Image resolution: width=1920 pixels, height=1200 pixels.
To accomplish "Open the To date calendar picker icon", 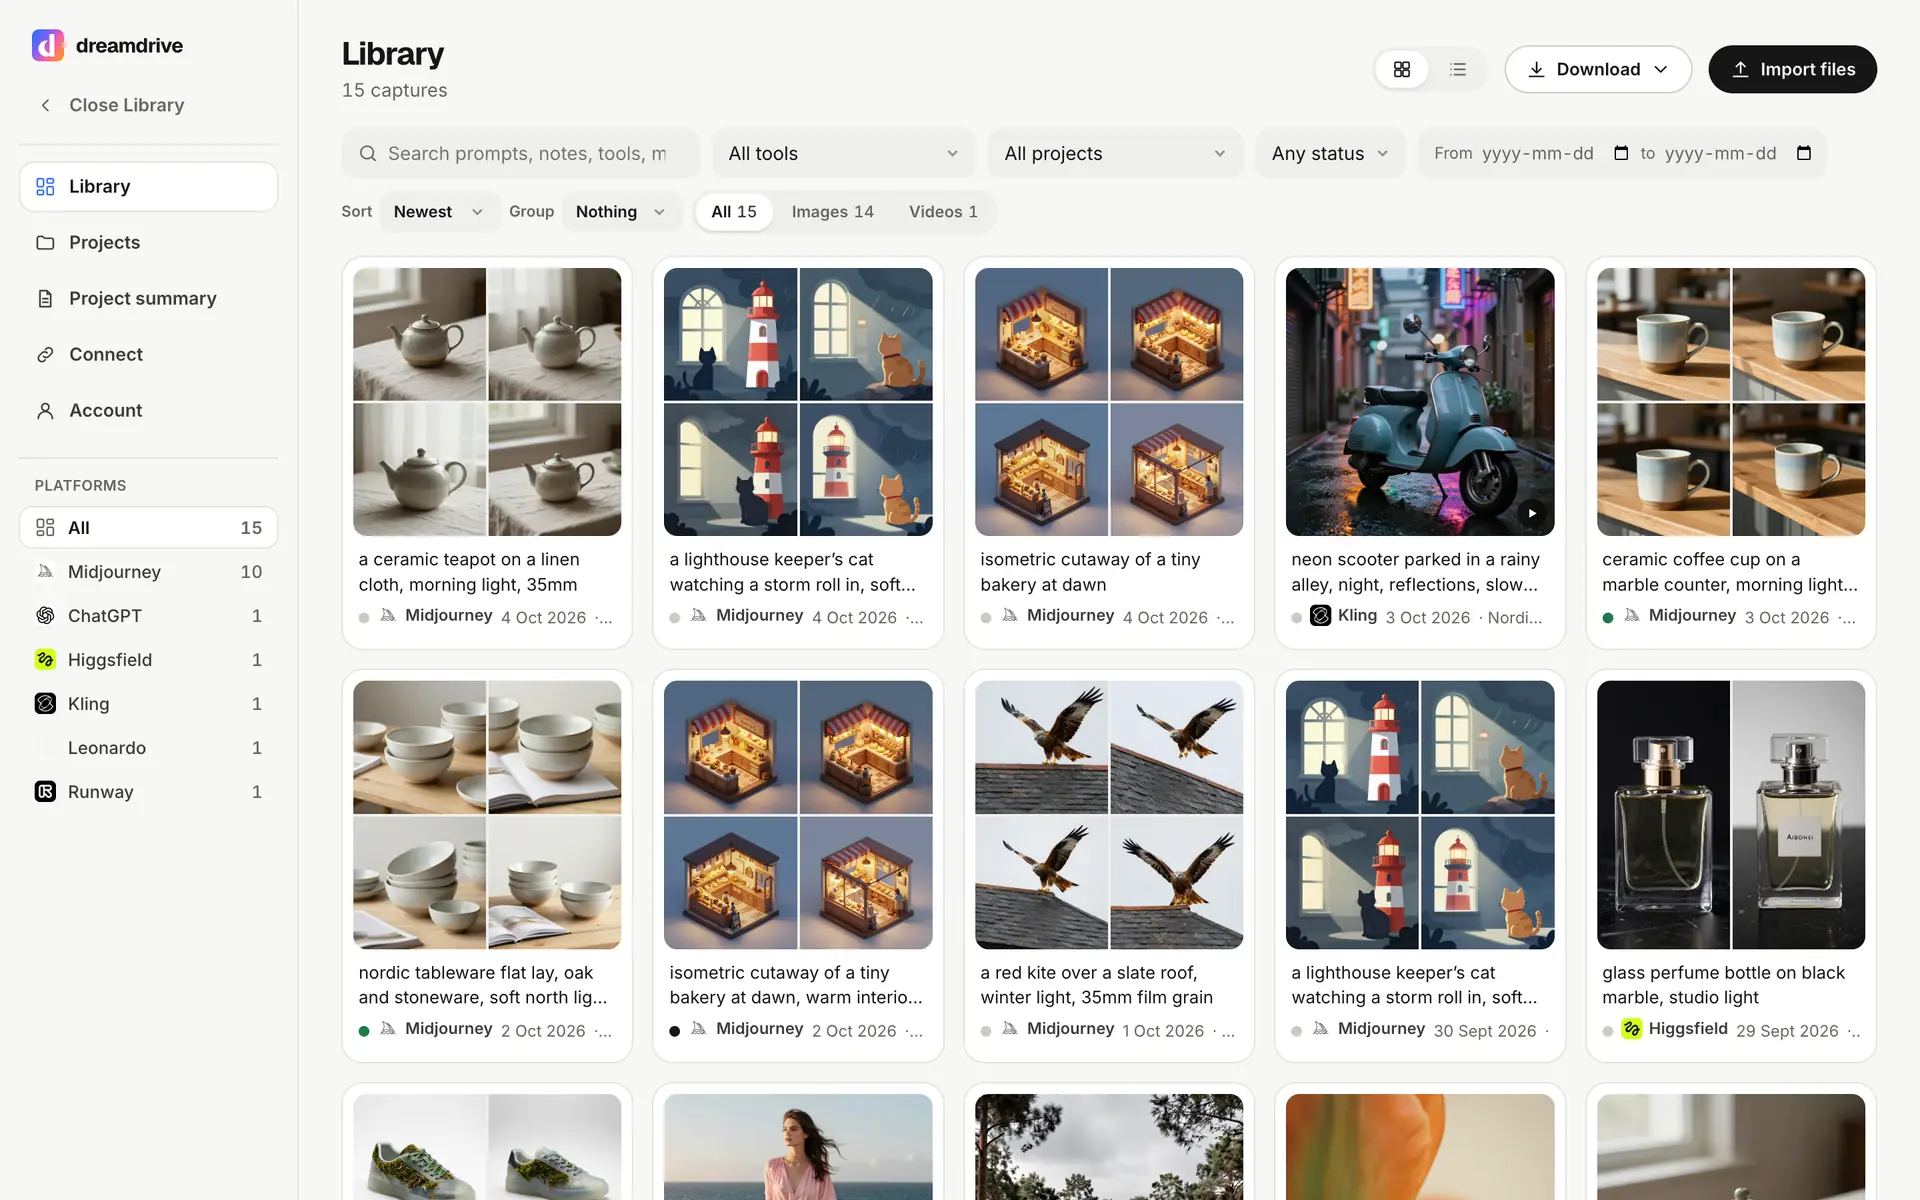I will 1804,153.
